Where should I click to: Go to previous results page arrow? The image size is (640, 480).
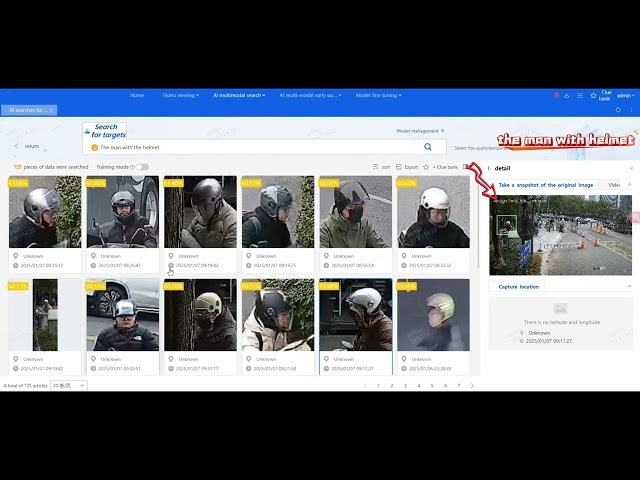click(x=365, y=385)
